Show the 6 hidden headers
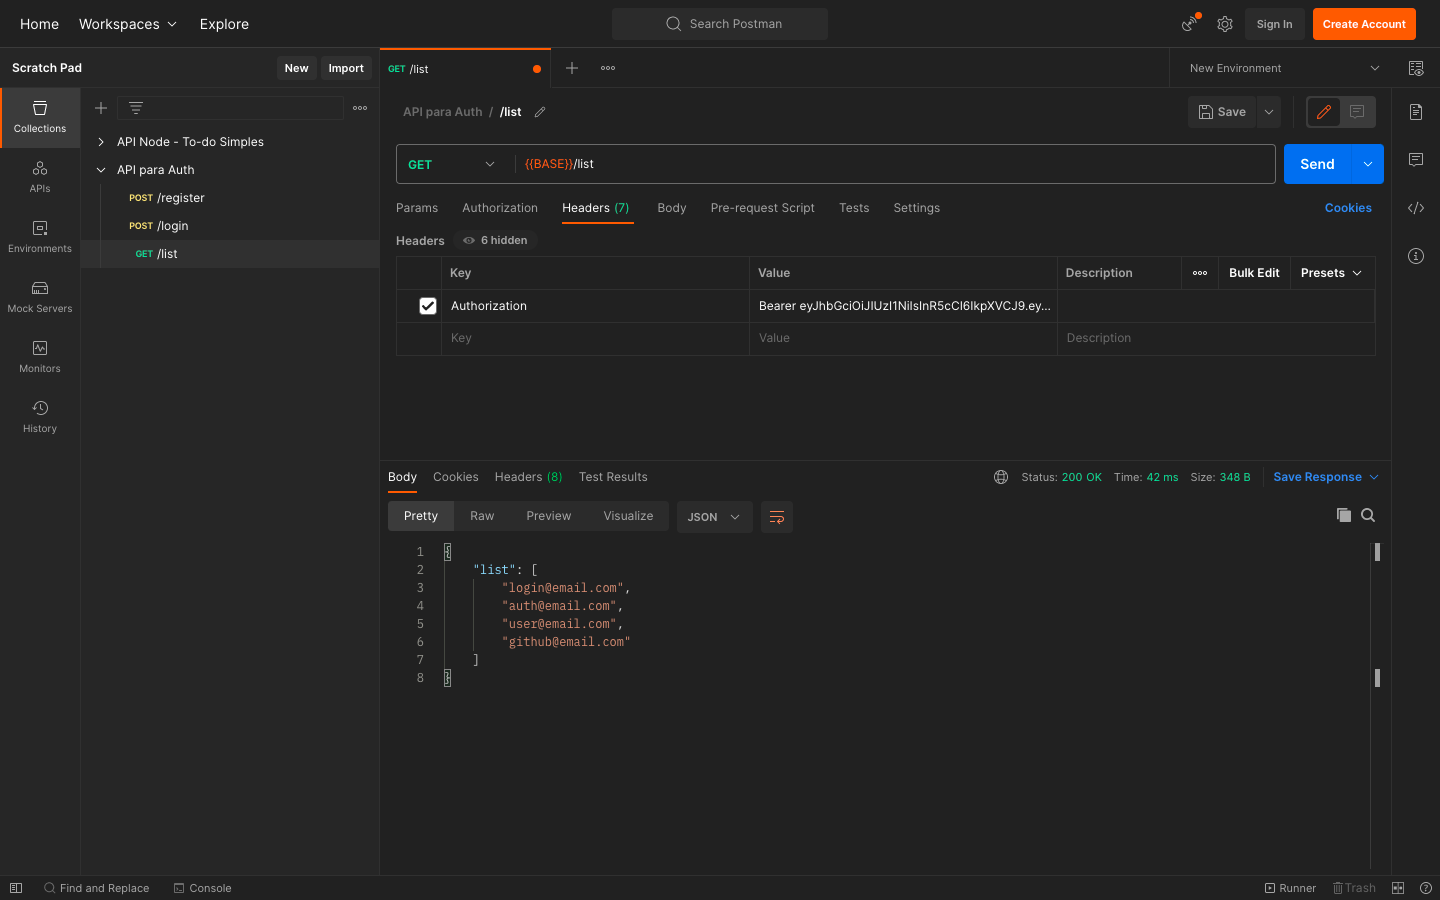The height and width of the screenshot is (900, 1440). (495, 240)
